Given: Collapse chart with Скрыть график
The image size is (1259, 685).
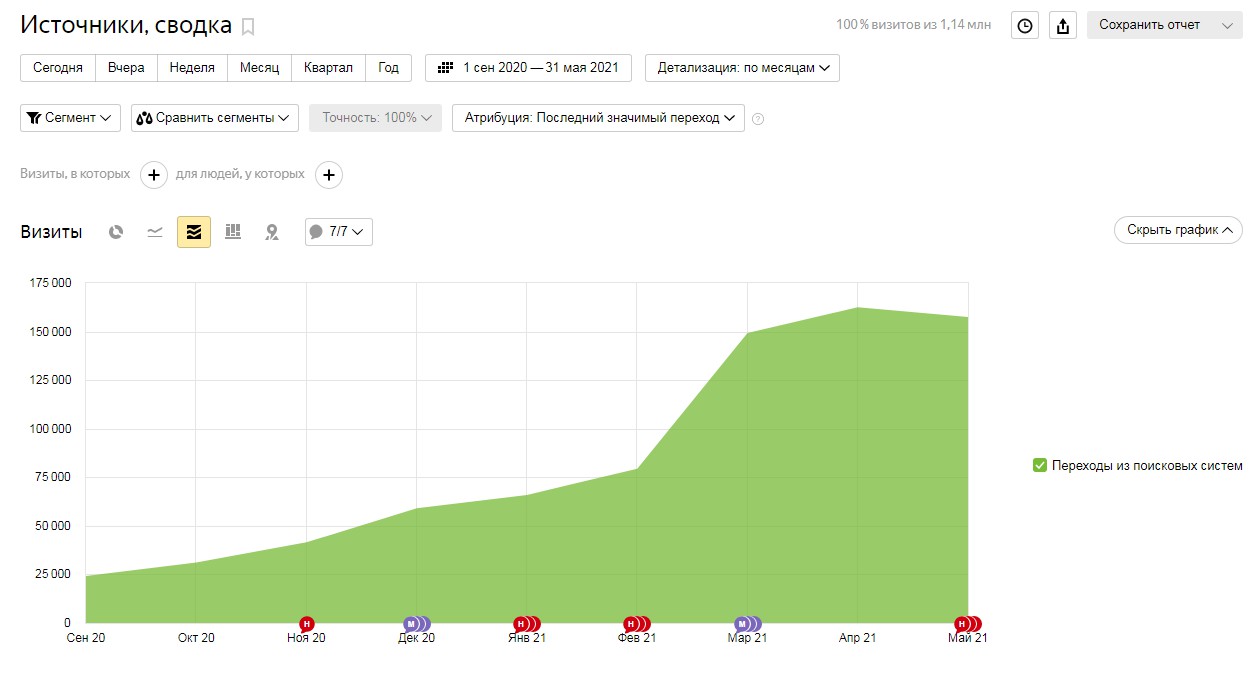Looking at the screenshot, I should 1178,230.
